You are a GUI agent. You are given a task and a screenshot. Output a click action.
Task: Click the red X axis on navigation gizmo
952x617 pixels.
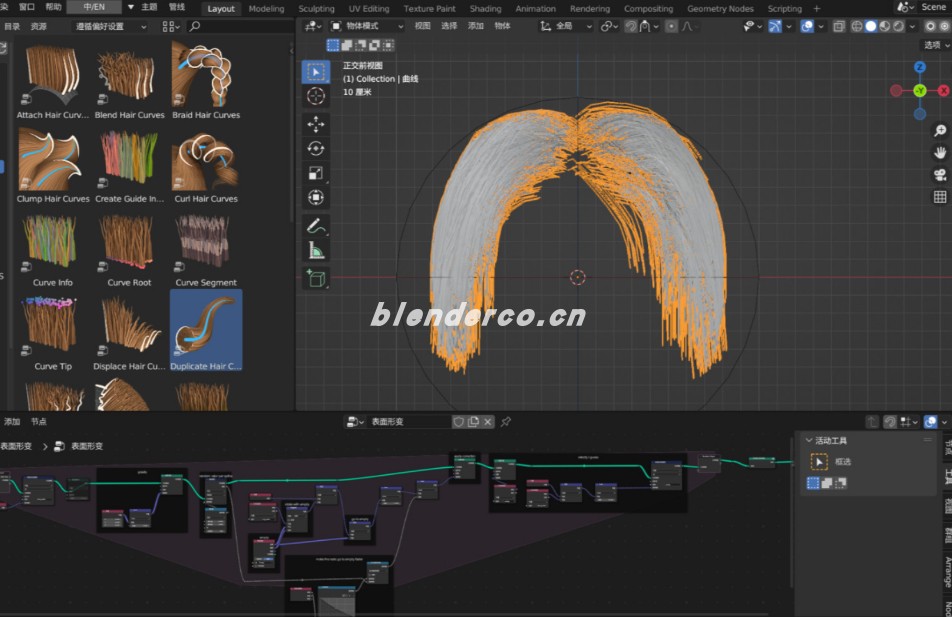point(944,90)
